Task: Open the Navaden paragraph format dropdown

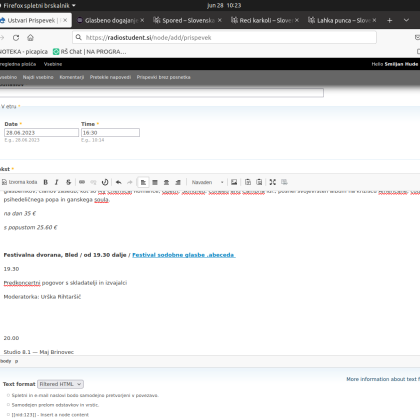Action: pyautogui.click(x=207, y=182)
